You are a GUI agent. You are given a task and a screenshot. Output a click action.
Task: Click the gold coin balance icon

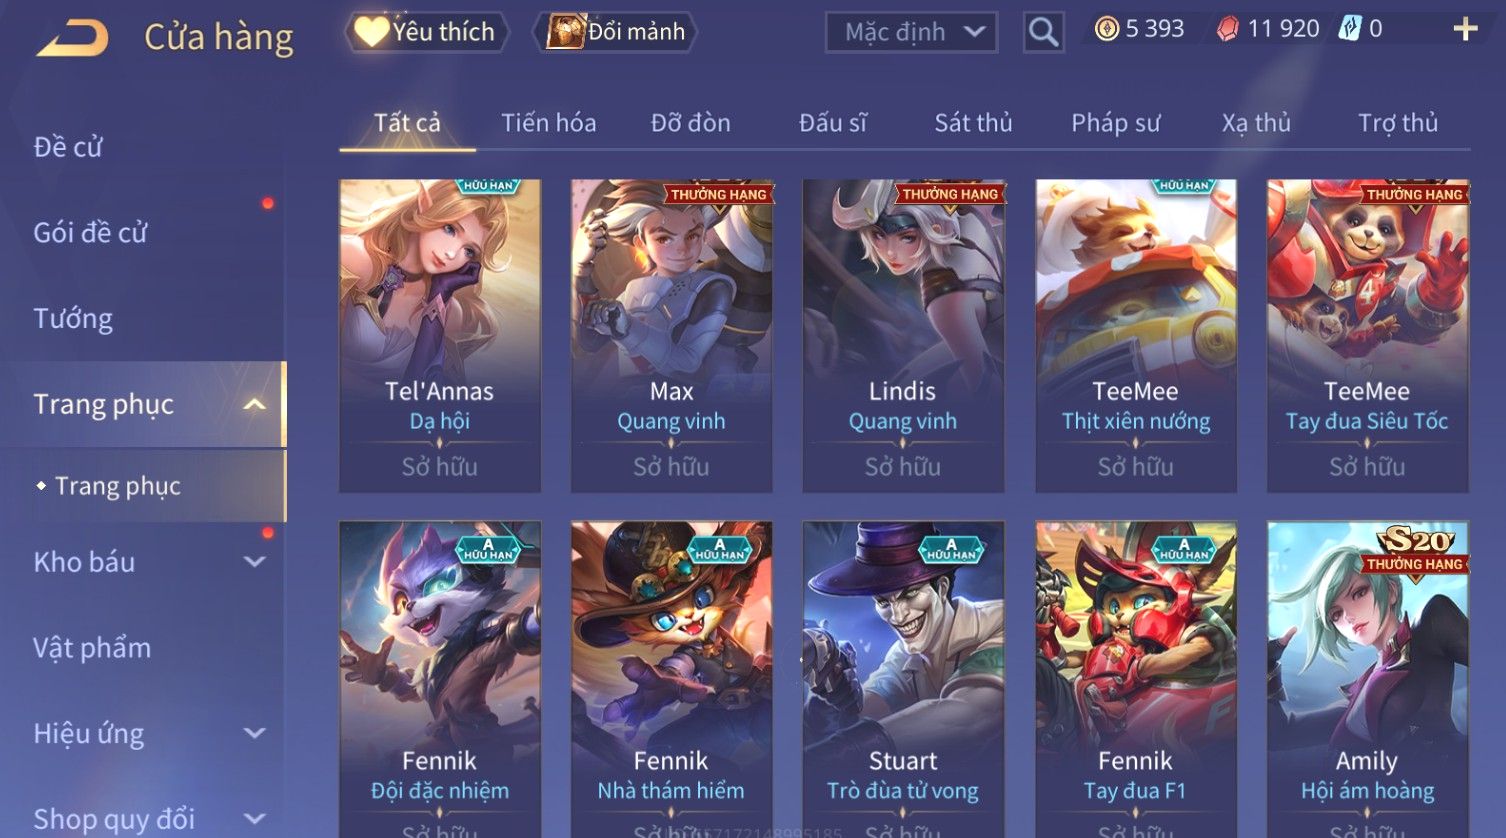pos(1106,29)
